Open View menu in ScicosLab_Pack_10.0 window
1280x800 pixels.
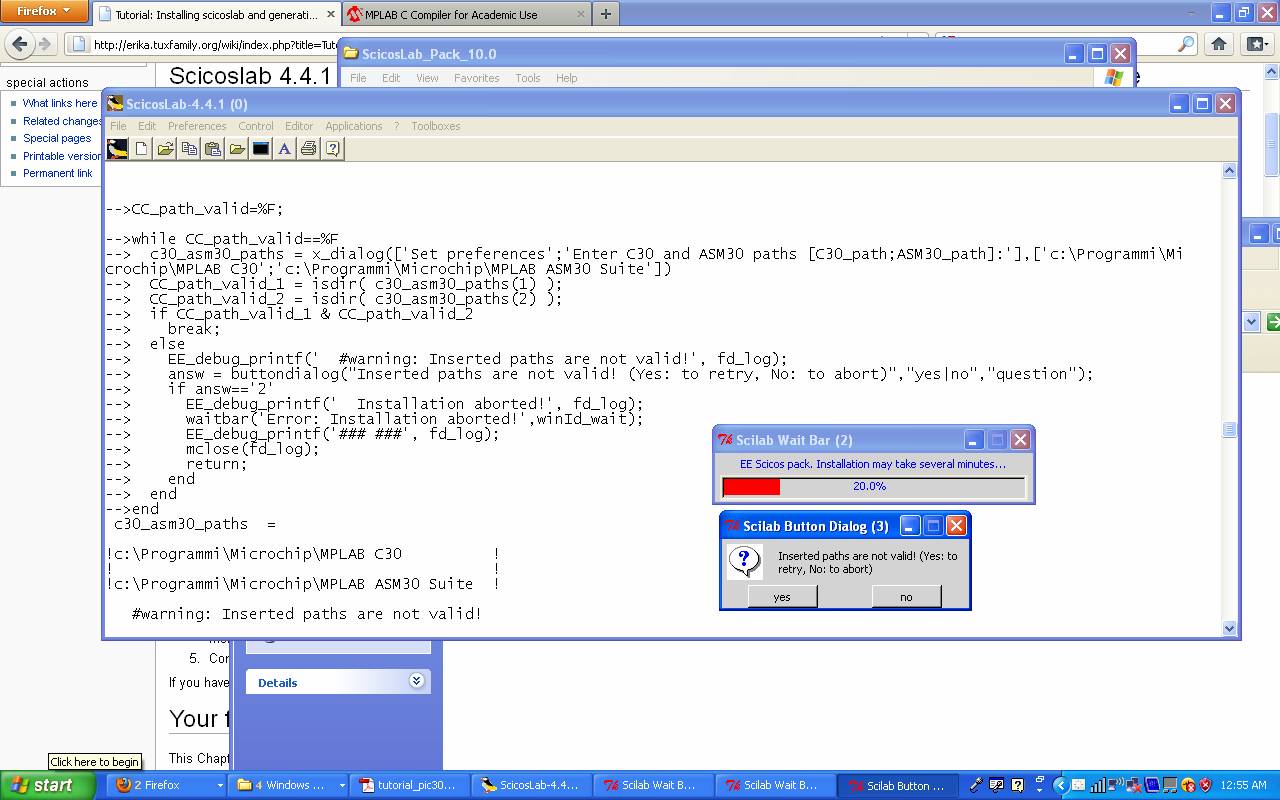tap(427, 78)
